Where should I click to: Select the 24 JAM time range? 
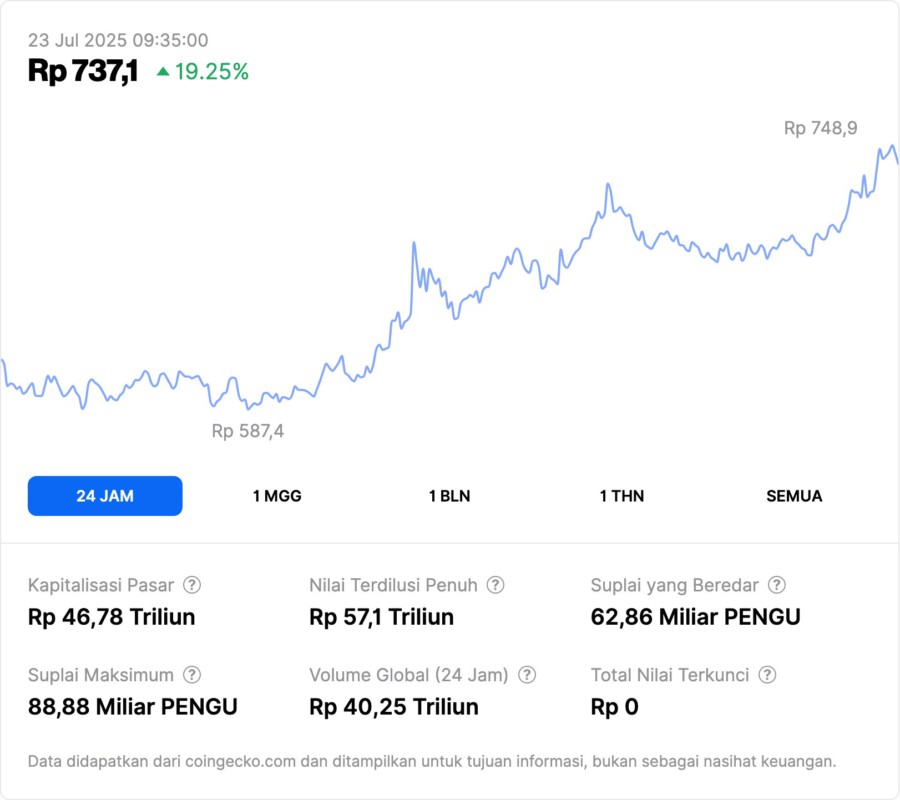click(x=105, y=496)
